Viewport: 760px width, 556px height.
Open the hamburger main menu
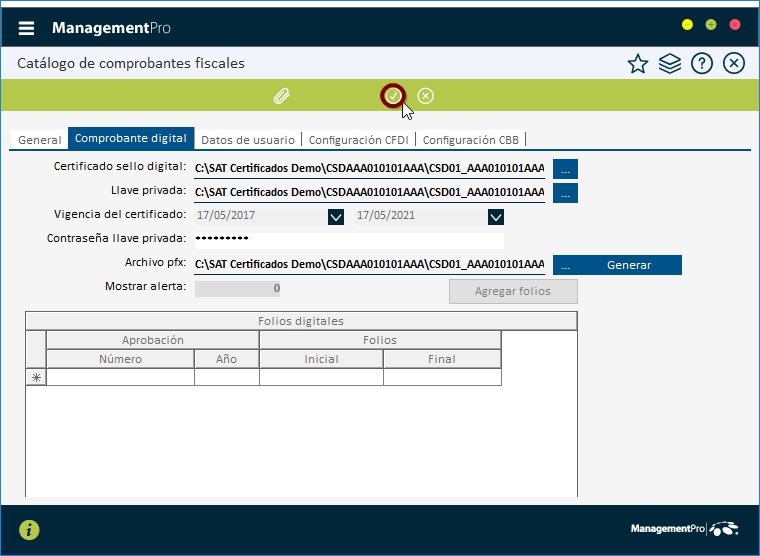(x=26, y=28)
